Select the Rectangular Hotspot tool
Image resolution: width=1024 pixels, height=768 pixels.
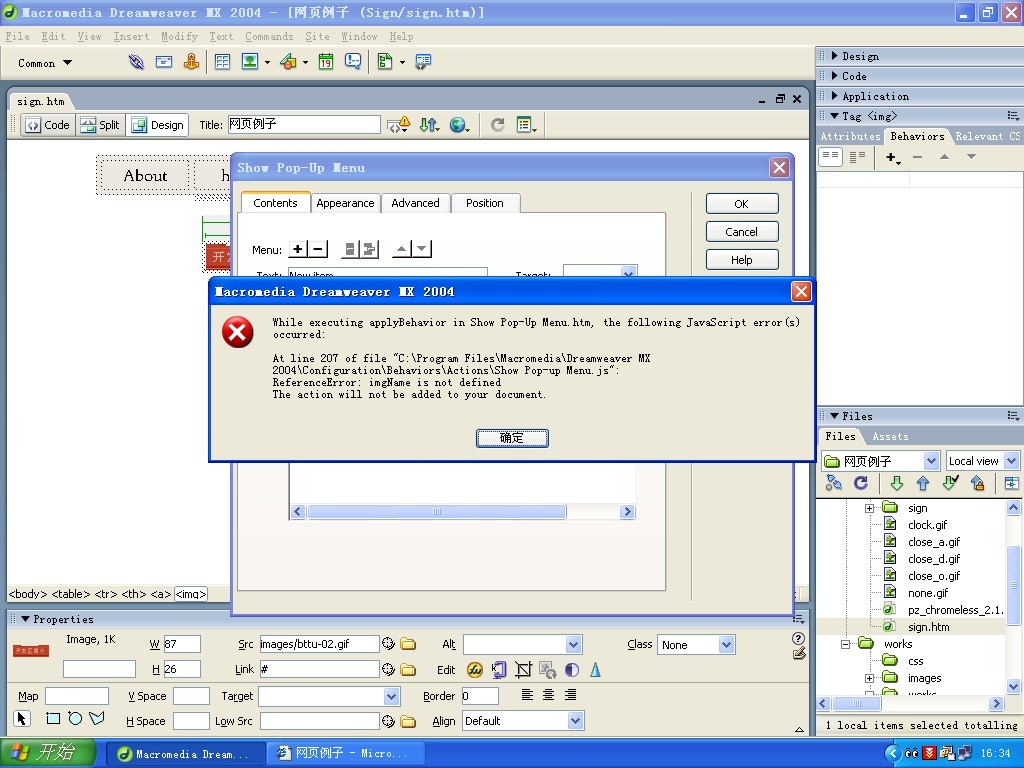point(53,719)
